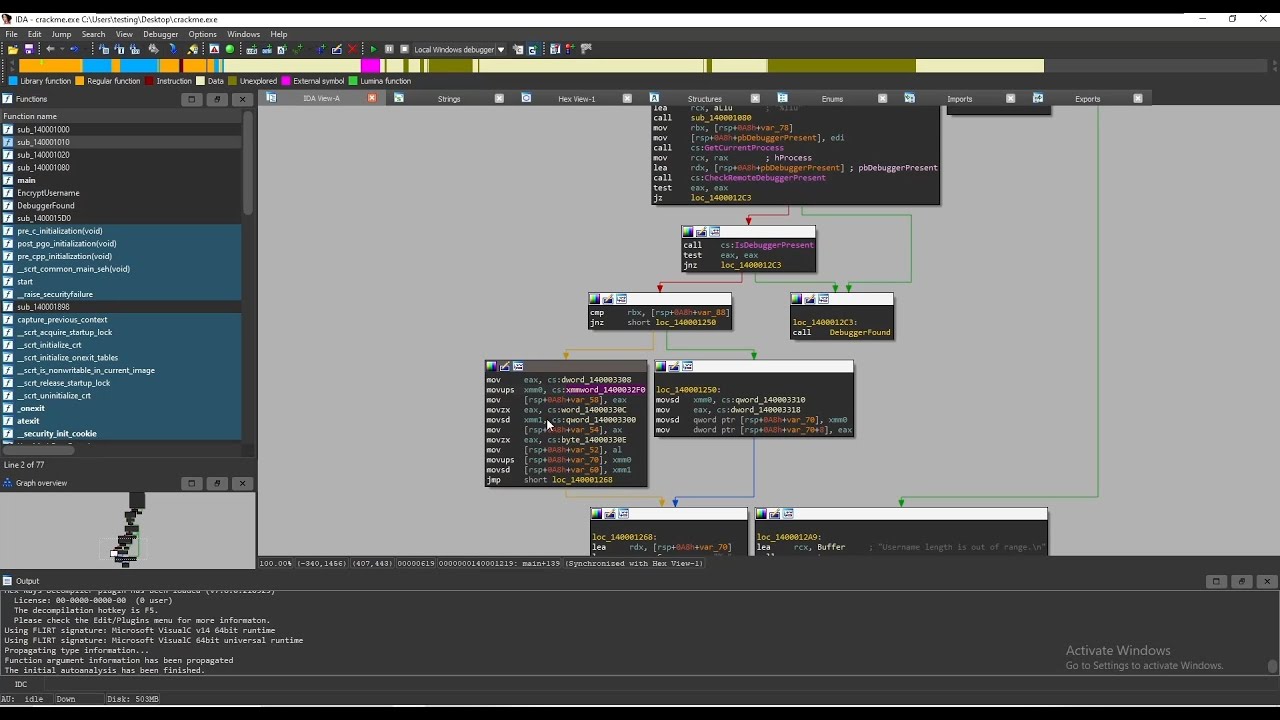Image resolution: width=1280 pixels, height=720 pixels.
Task: Click the Enums tab icon
Action: pyautogui.click(x=782, y=98)
